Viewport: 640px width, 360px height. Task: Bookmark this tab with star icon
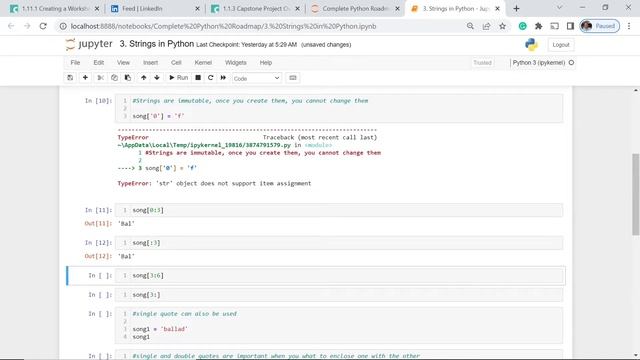point(502,26)
